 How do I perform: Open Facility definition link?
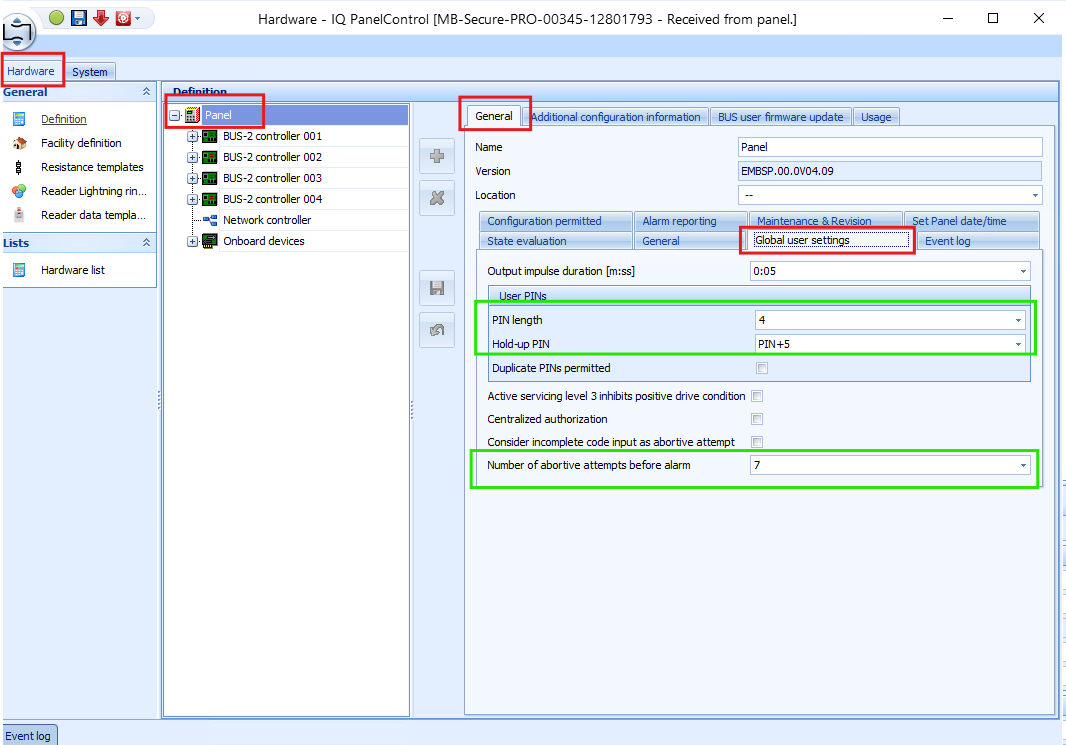[x=81, y=143]
